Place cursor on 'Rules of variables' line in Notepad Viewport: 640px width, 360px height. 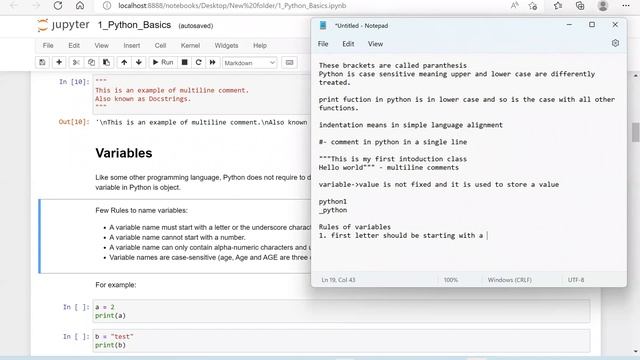coord(354,227)
